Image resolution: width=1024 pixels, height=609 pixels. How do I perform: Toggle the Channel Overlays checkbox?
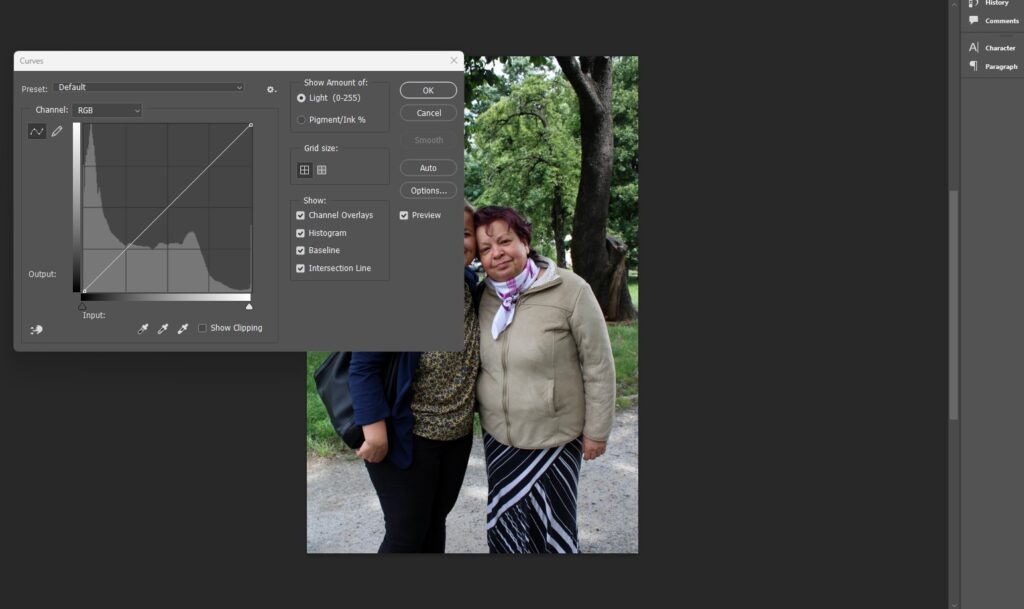(x=300, y=215)
